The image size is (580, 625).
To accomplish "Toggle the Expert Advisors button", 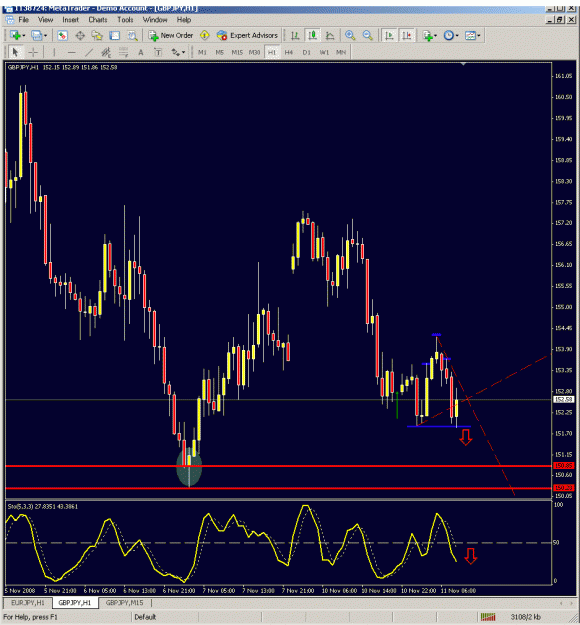I will (x=247, y=35).
